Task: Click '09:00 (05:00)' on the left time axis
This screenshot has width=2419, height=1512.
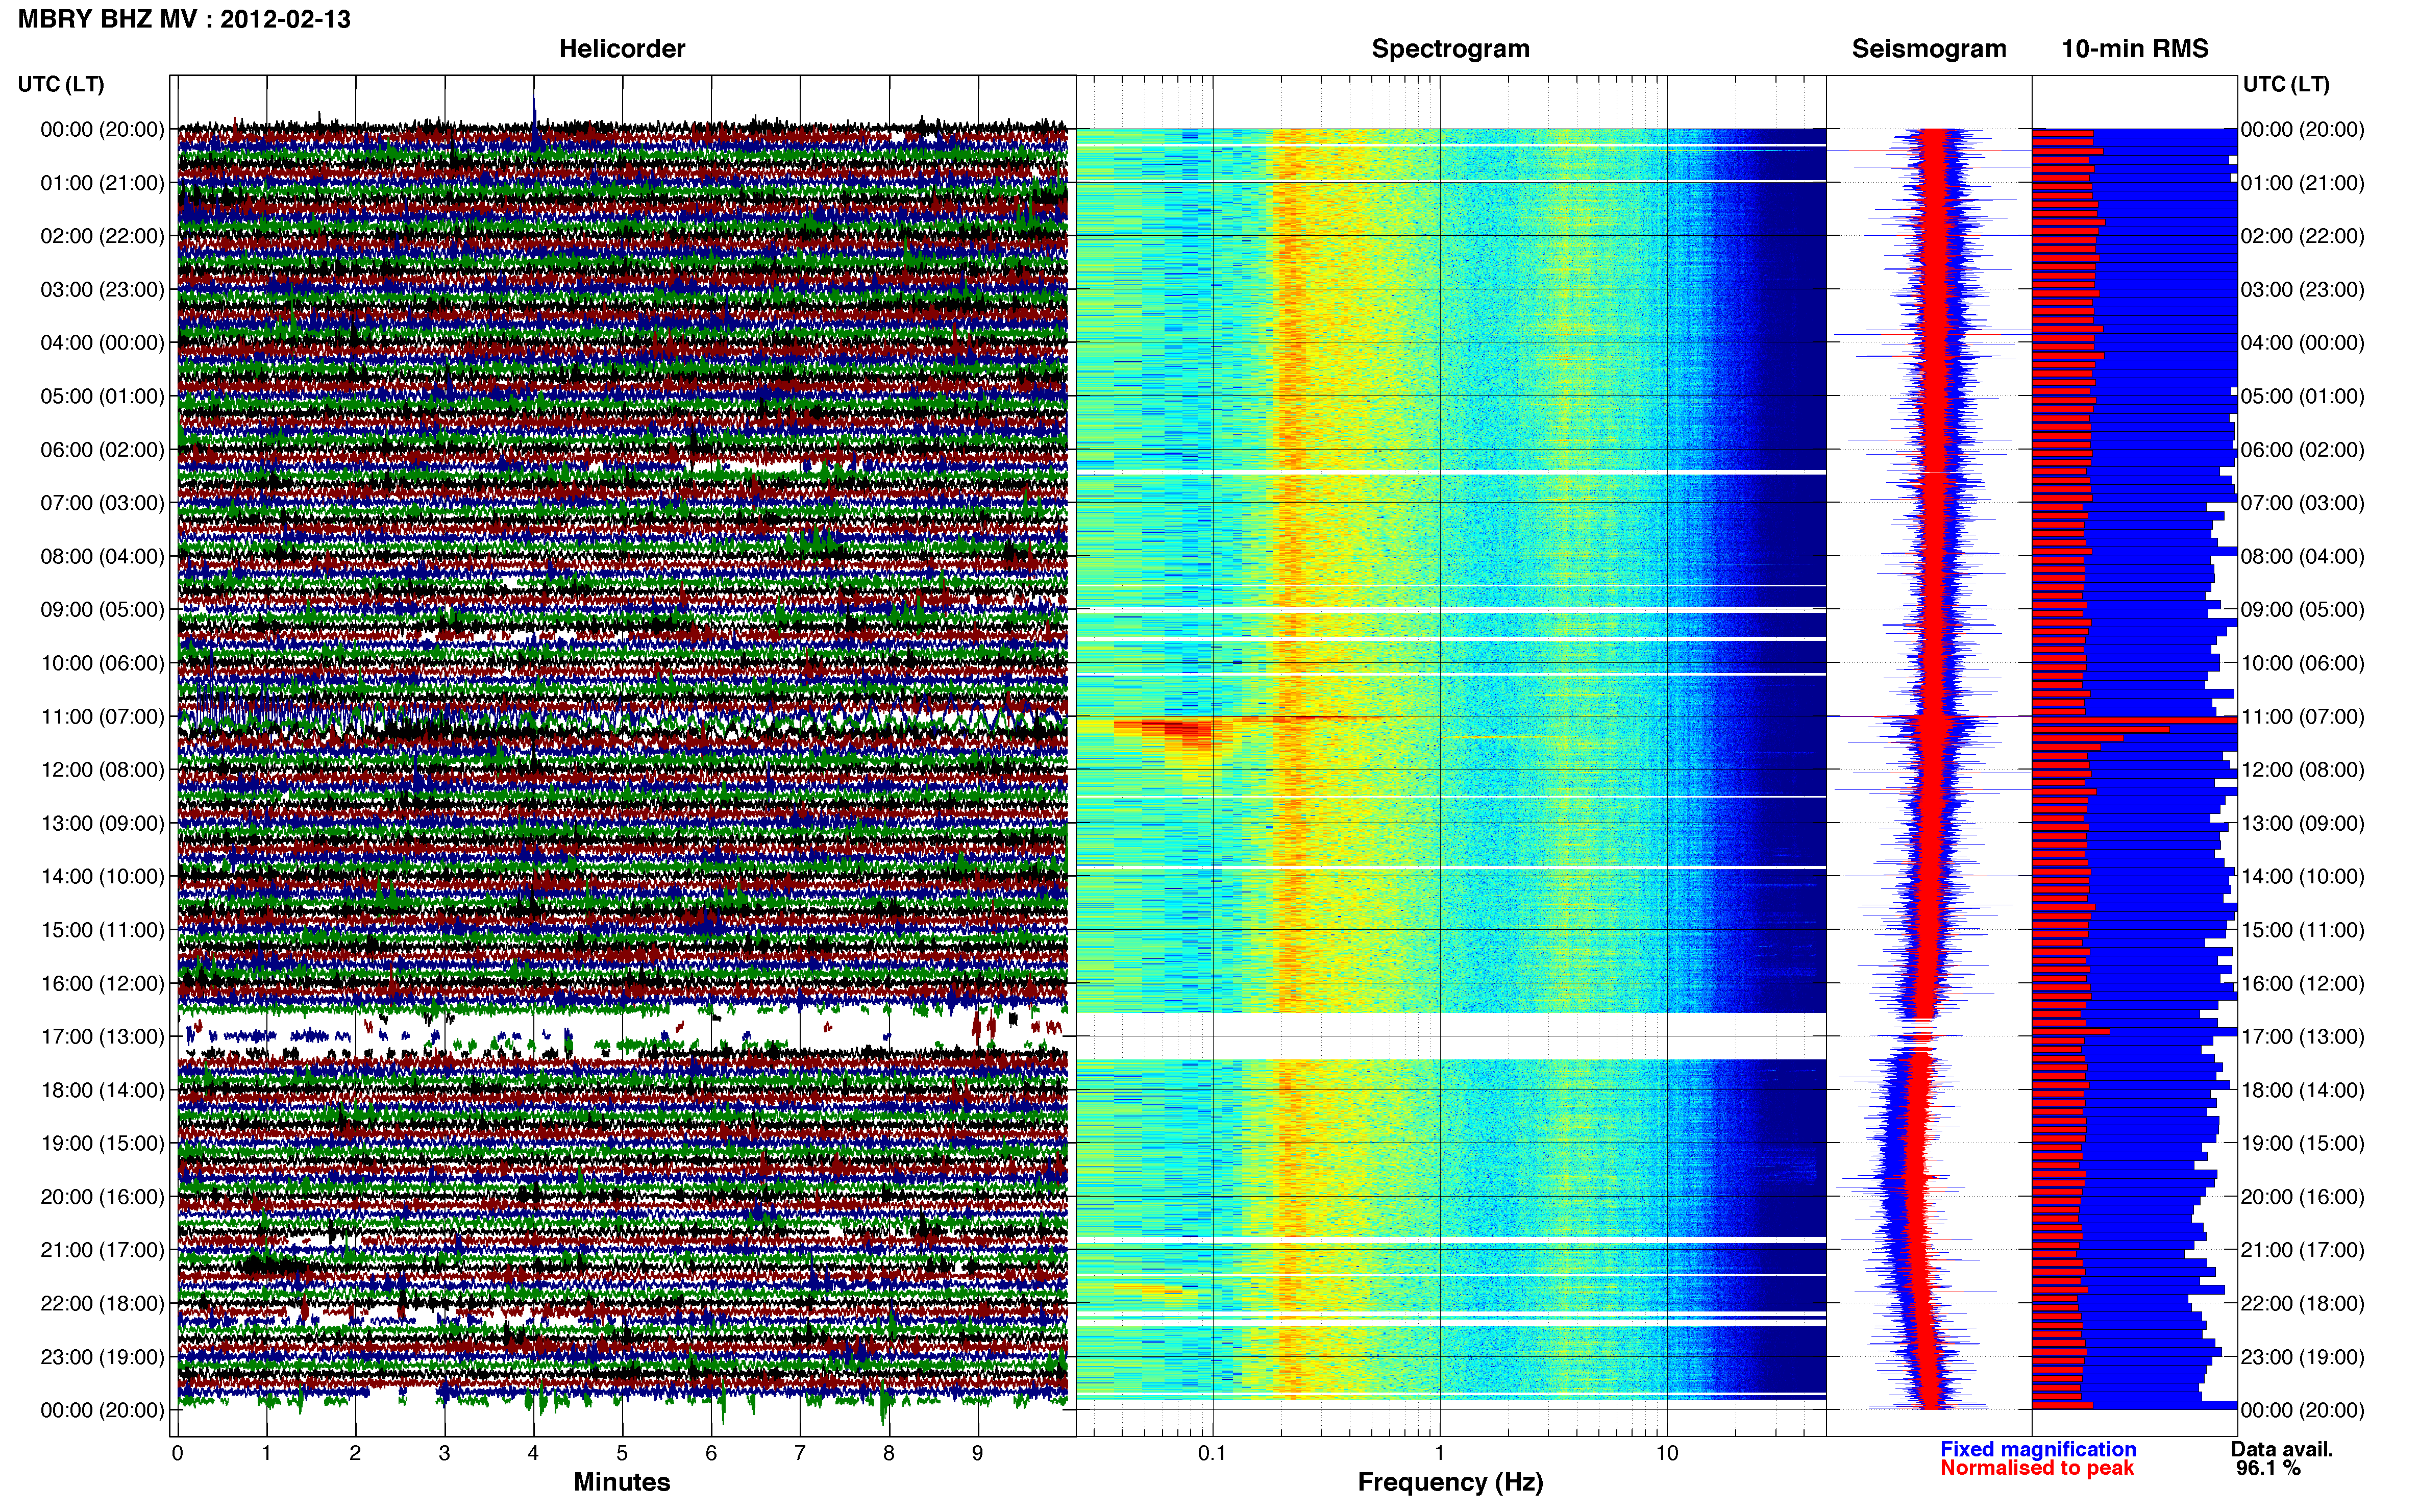Action: pos(102,610)
